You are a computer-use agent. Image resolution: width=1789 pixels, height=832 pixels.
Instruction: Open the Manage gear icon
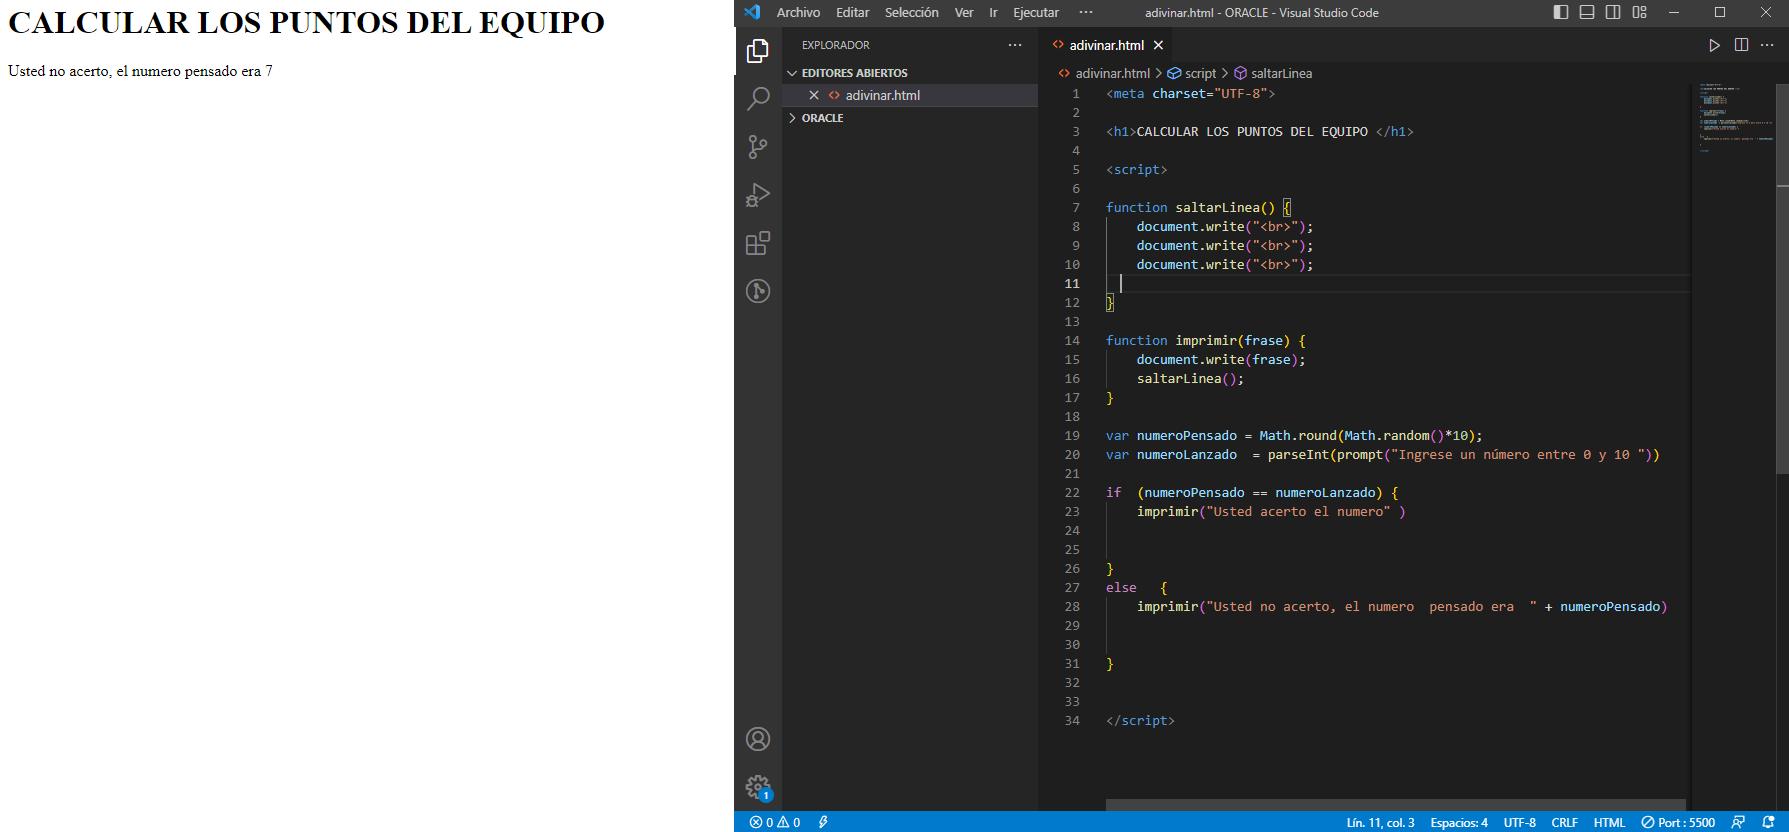pyautogui.click(x=758, y=787)
